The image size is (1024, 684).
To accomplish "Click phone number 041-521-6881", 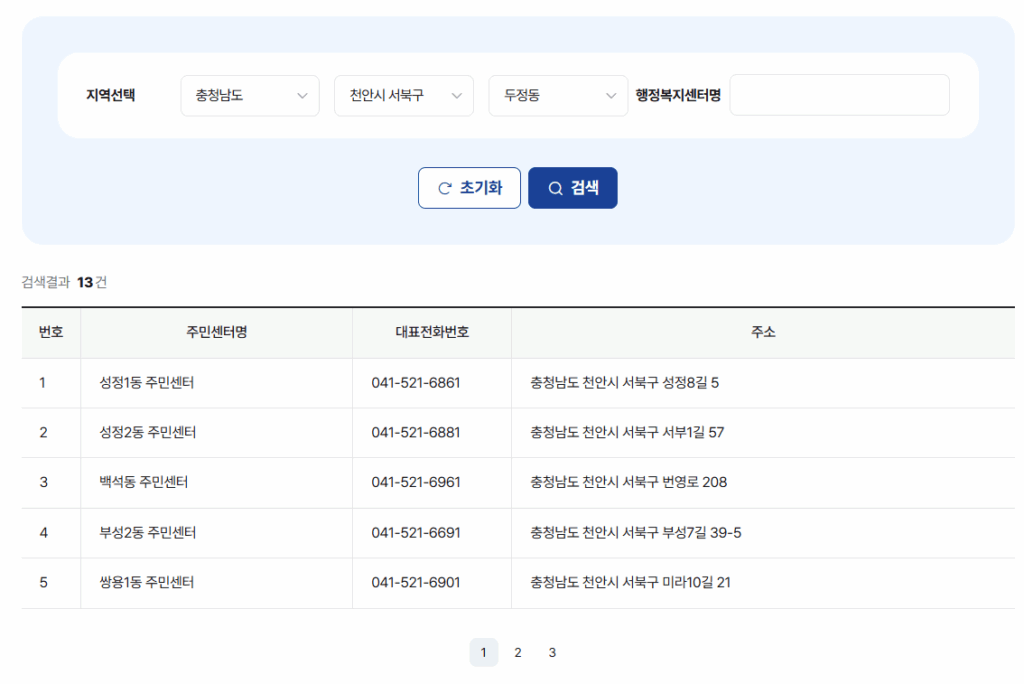I will click(416, 432).
